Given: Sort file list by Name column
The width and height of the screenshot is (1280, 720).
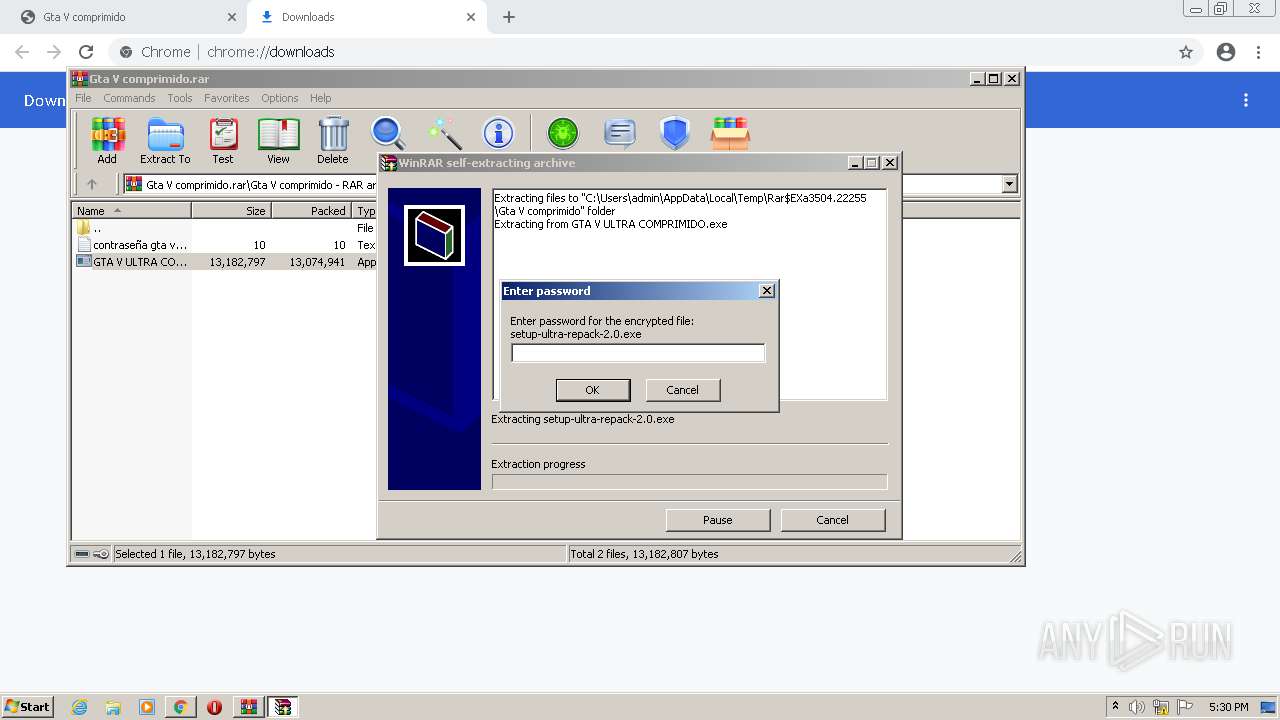Looking at the screenshot, I should pyautogui.click(x=132, y=210).
